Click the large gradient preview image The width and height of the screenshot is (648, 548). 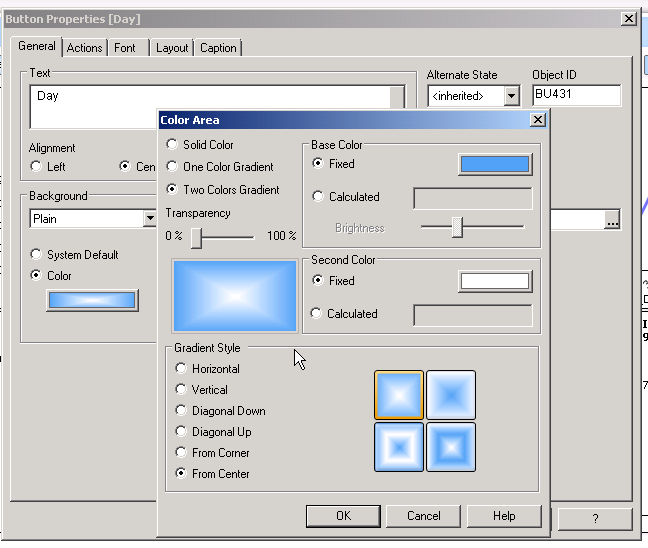235,296
